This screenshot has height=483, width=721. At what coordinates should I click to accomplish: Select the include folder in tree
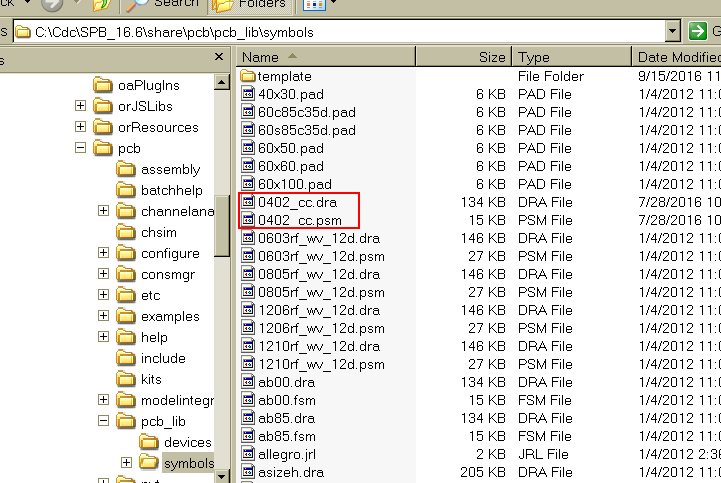tap(151, 358)
